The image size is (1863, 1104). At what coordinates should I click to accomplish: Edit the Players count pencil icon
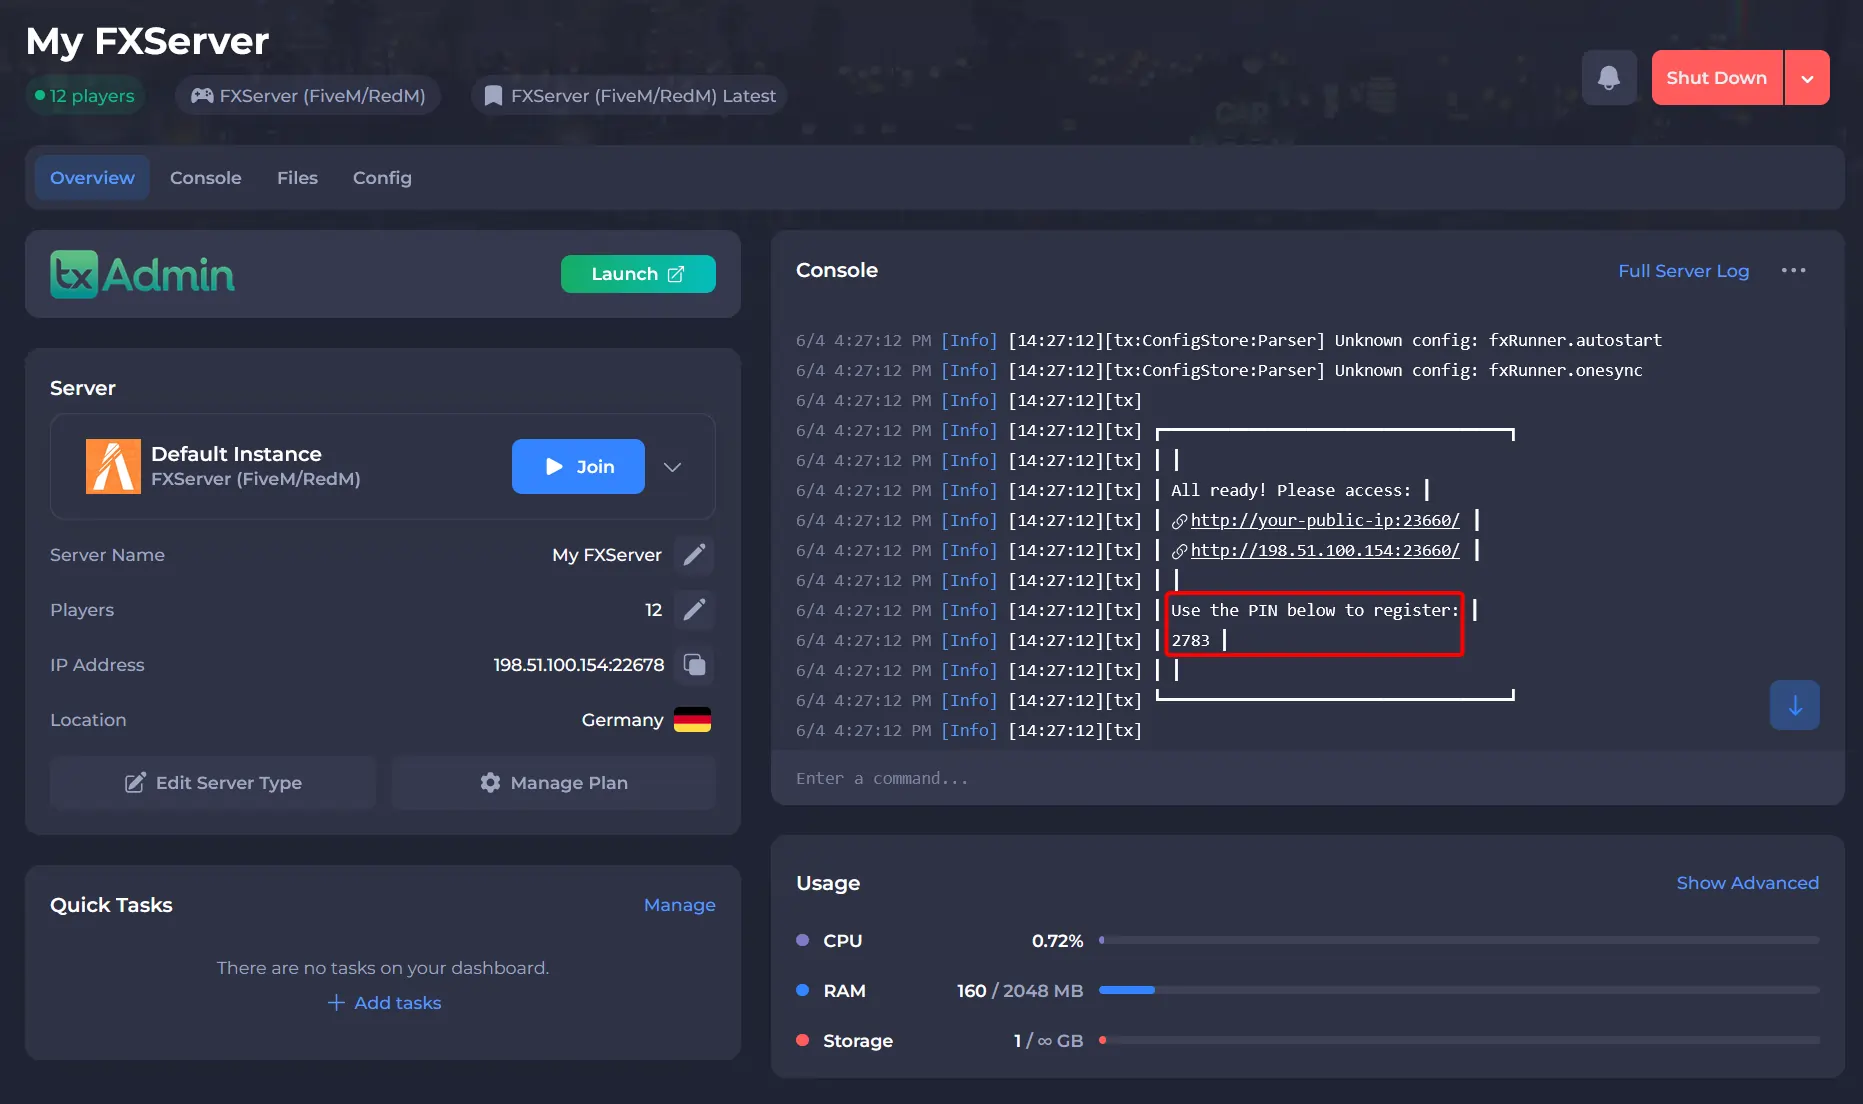[x=694, y=609]
